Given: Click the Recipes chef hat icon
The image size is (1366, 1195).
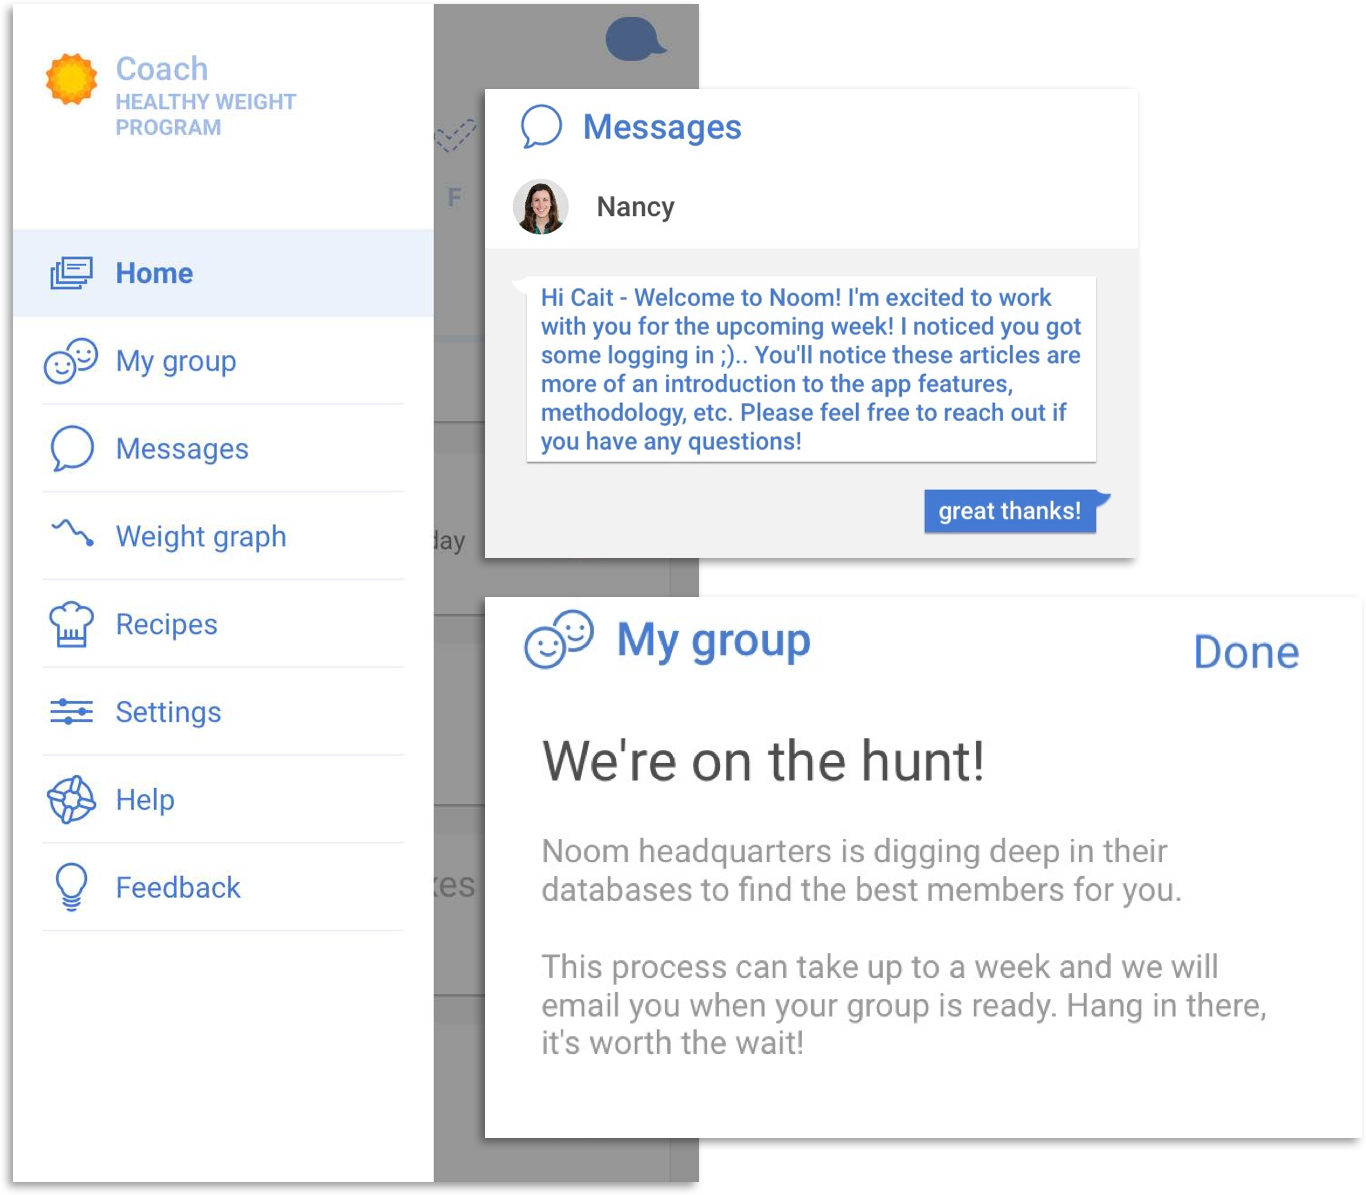Looking at the screenshot, I should tap(71, 624).
